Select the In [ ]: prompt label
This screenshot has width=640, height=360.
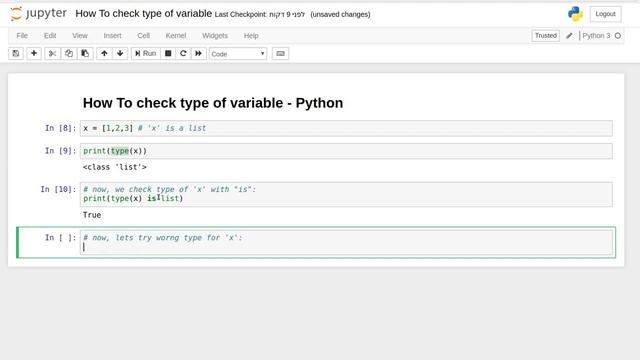click(60, 238)
